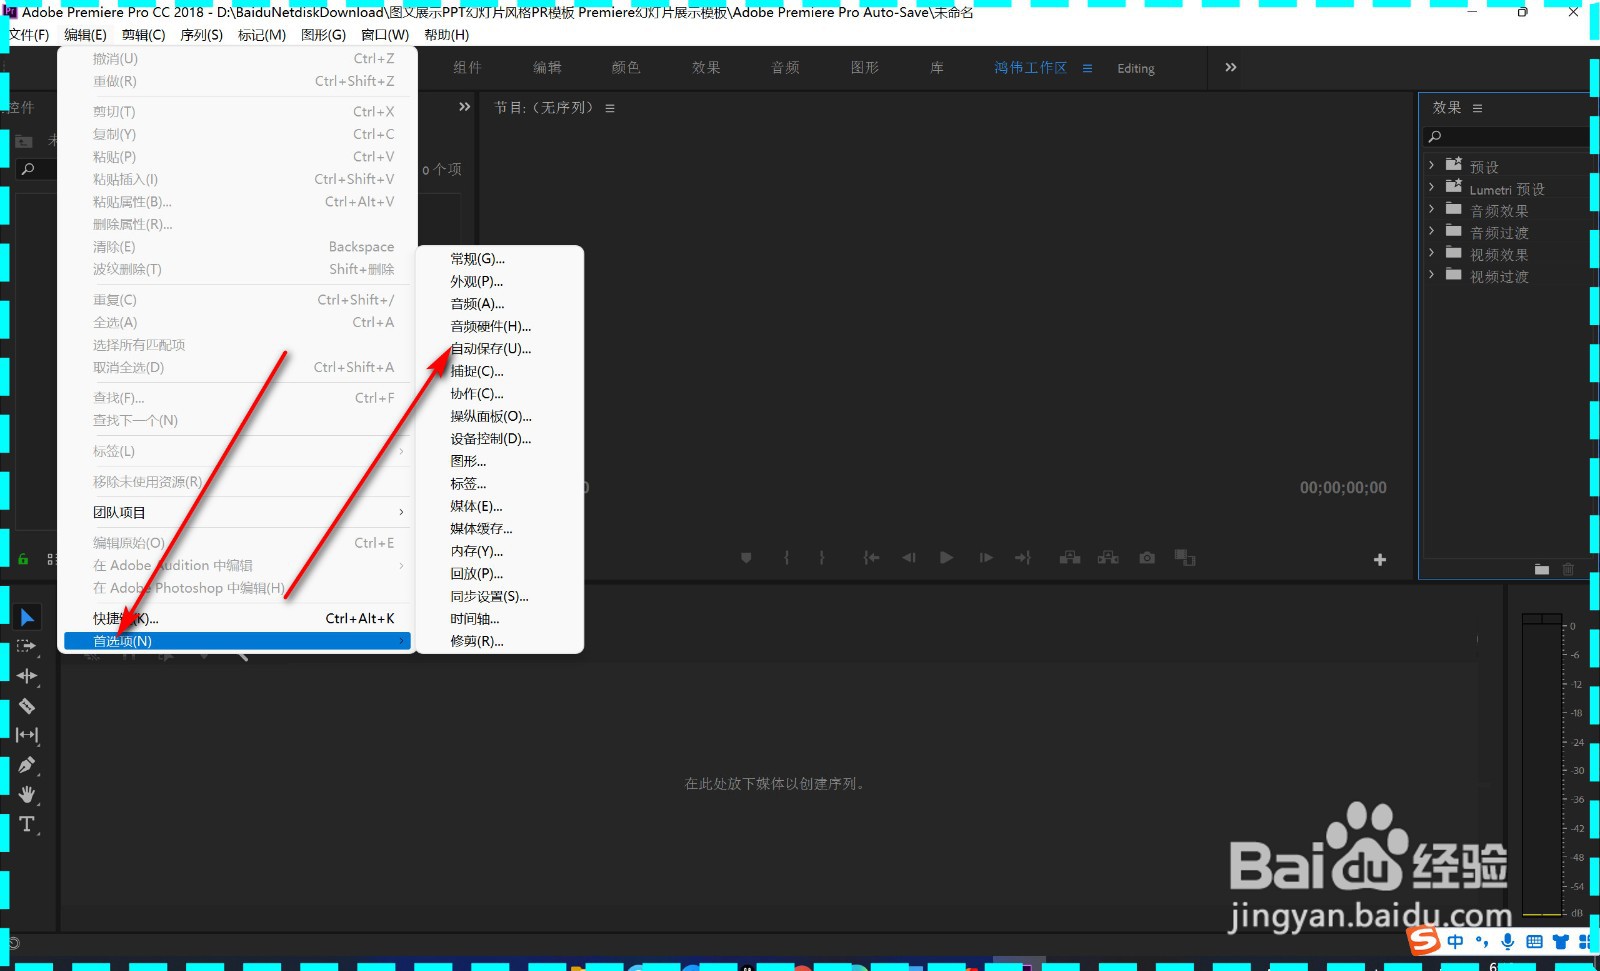
Task: Expand the 视频效果 folder
Action: [1431, 253]
